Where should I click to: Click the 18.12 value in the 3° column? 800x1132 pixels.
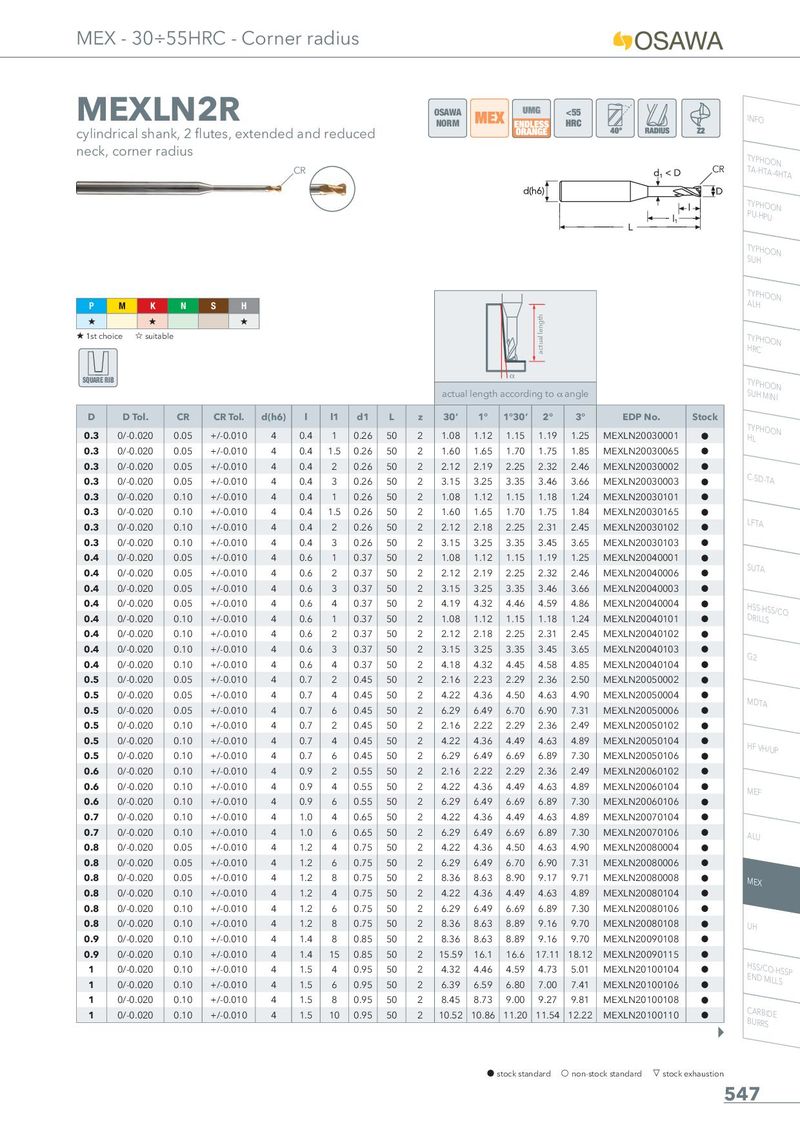point(580,954)
